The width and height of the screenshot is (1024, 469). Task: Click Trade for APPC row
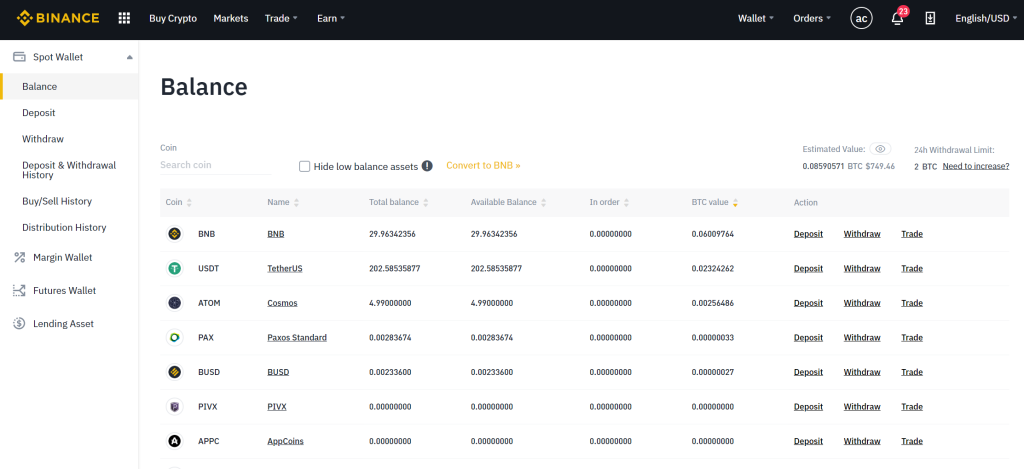click(912, 441)
